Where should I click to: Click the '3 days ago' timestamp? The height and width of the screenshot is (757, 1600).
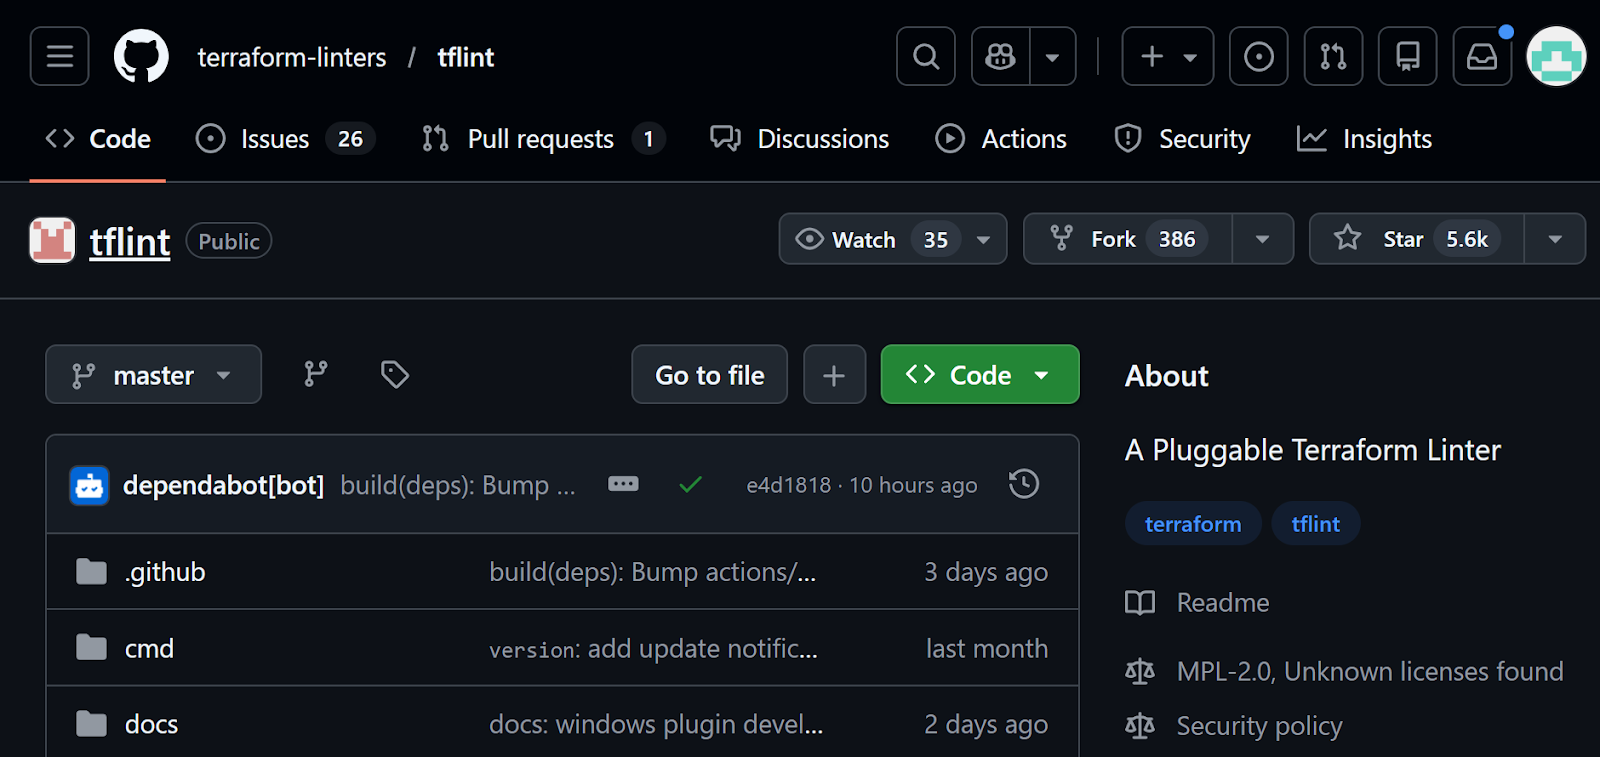pos(986,572)
